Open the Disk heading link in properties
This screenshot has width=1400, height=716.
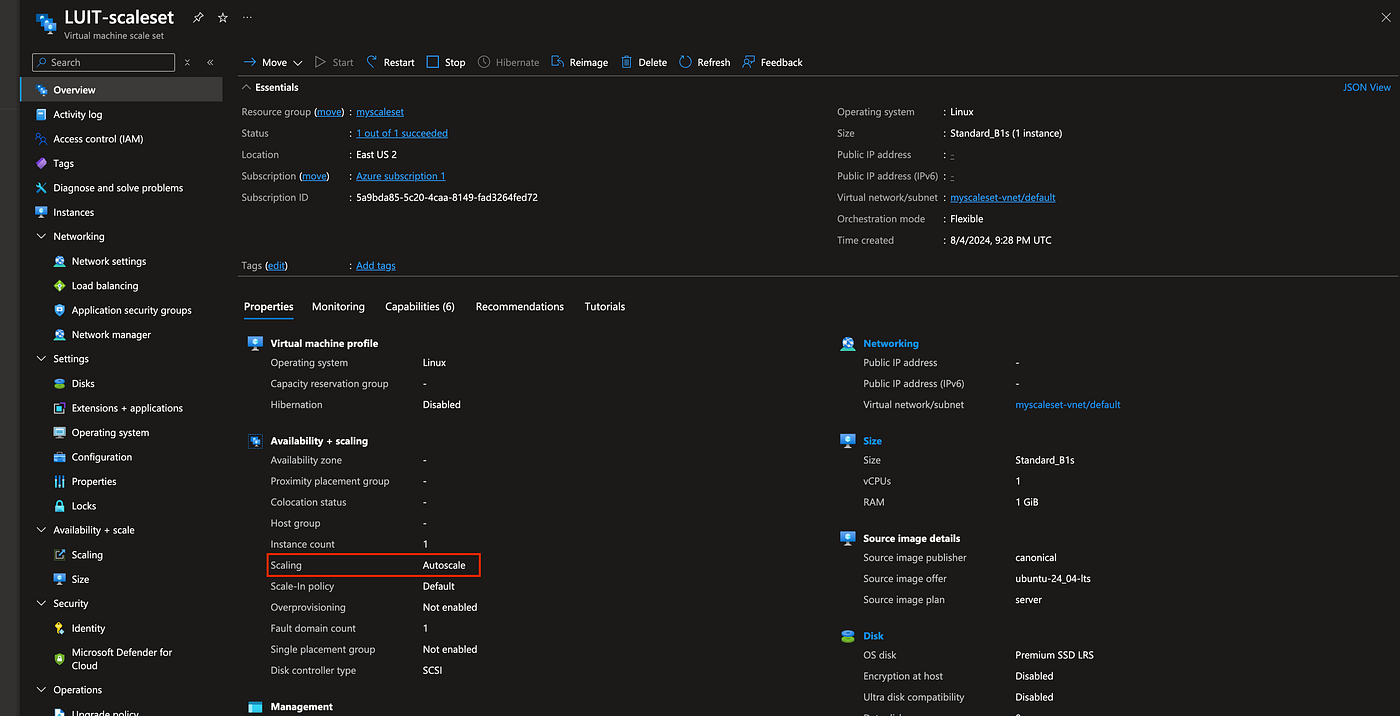pyautogui.click(x=873, y=636)
